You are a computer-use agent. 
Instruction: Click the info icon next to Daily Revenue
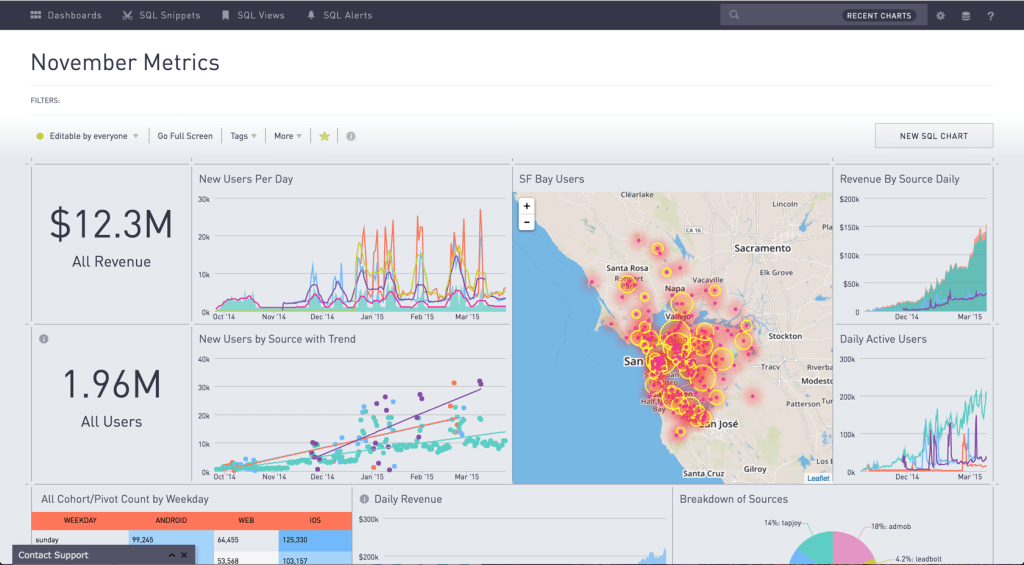(x=364, y=499)
